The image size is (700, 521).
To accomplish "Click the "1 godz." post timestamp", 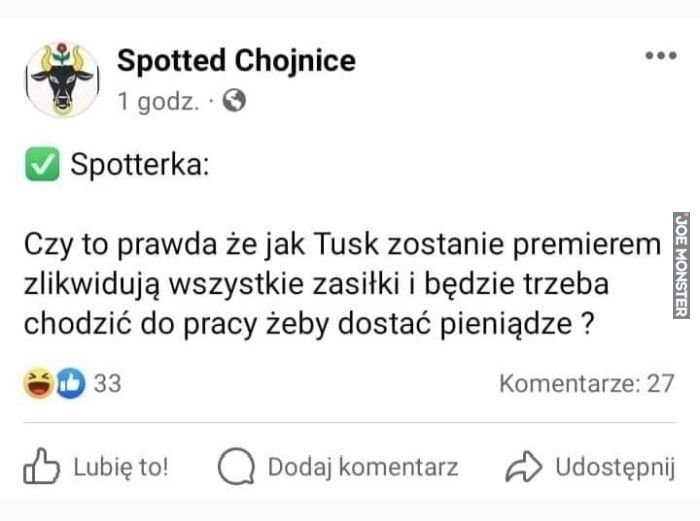I will point(158,101).
